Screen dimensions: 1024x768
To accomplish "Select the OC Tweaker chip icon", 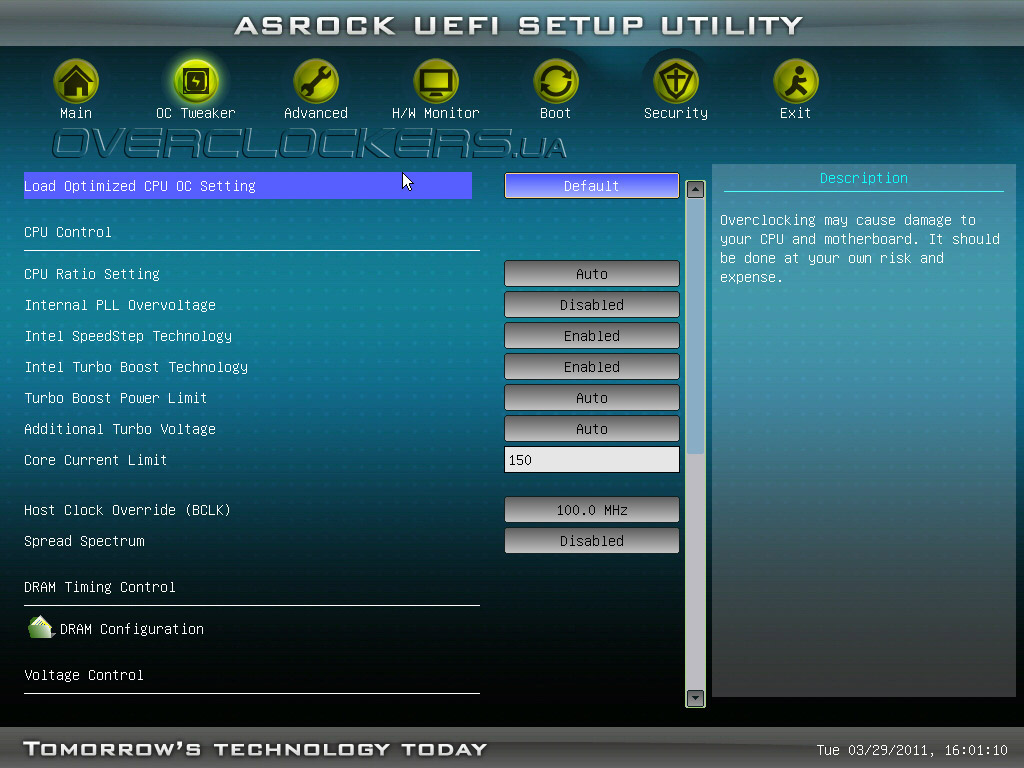I will [x=195, y=82].
